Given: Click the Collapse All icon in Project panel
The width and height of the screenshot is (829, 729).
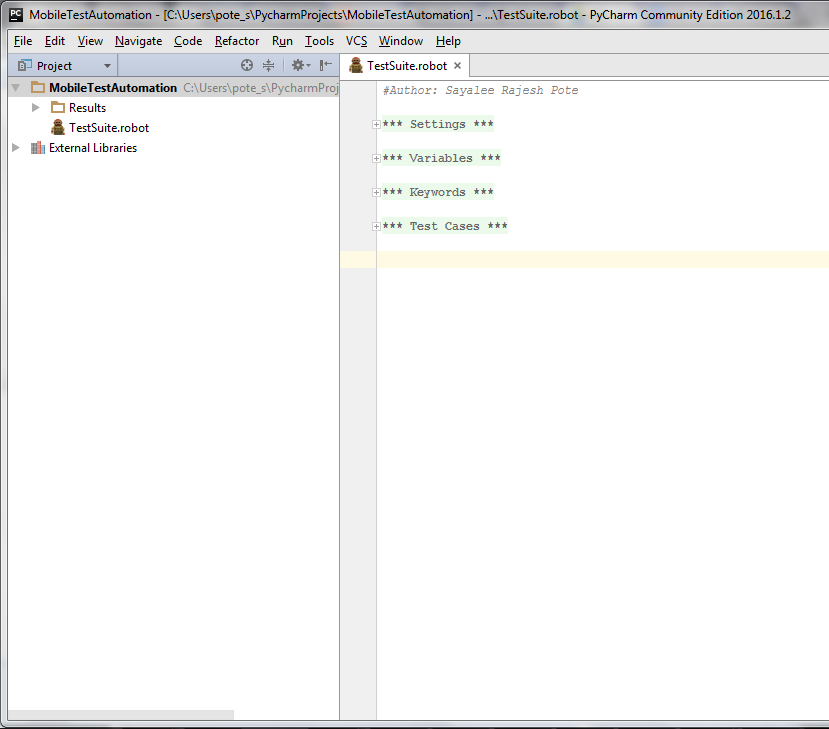Looking at the screenshot, I should [268, 65].
